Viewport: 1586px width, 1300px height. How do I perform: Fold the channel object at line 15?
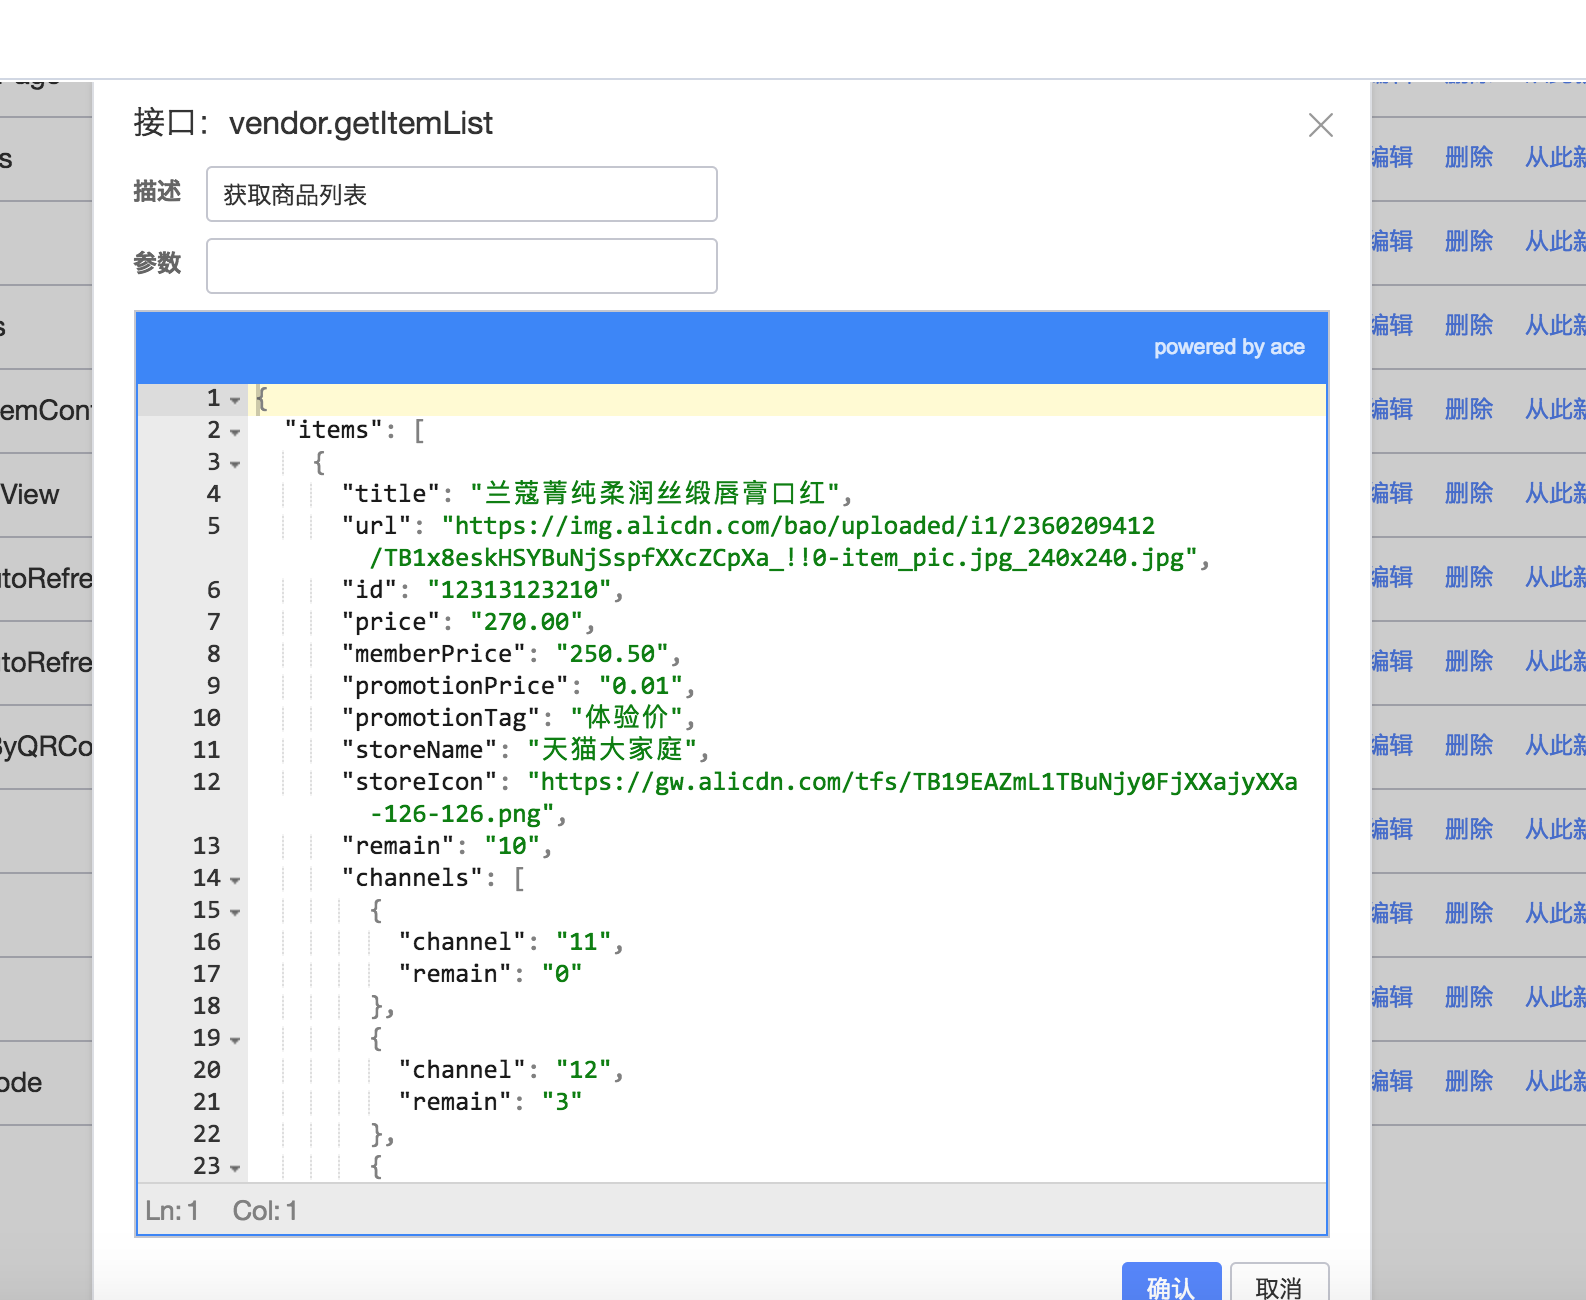tap(235, 912)
